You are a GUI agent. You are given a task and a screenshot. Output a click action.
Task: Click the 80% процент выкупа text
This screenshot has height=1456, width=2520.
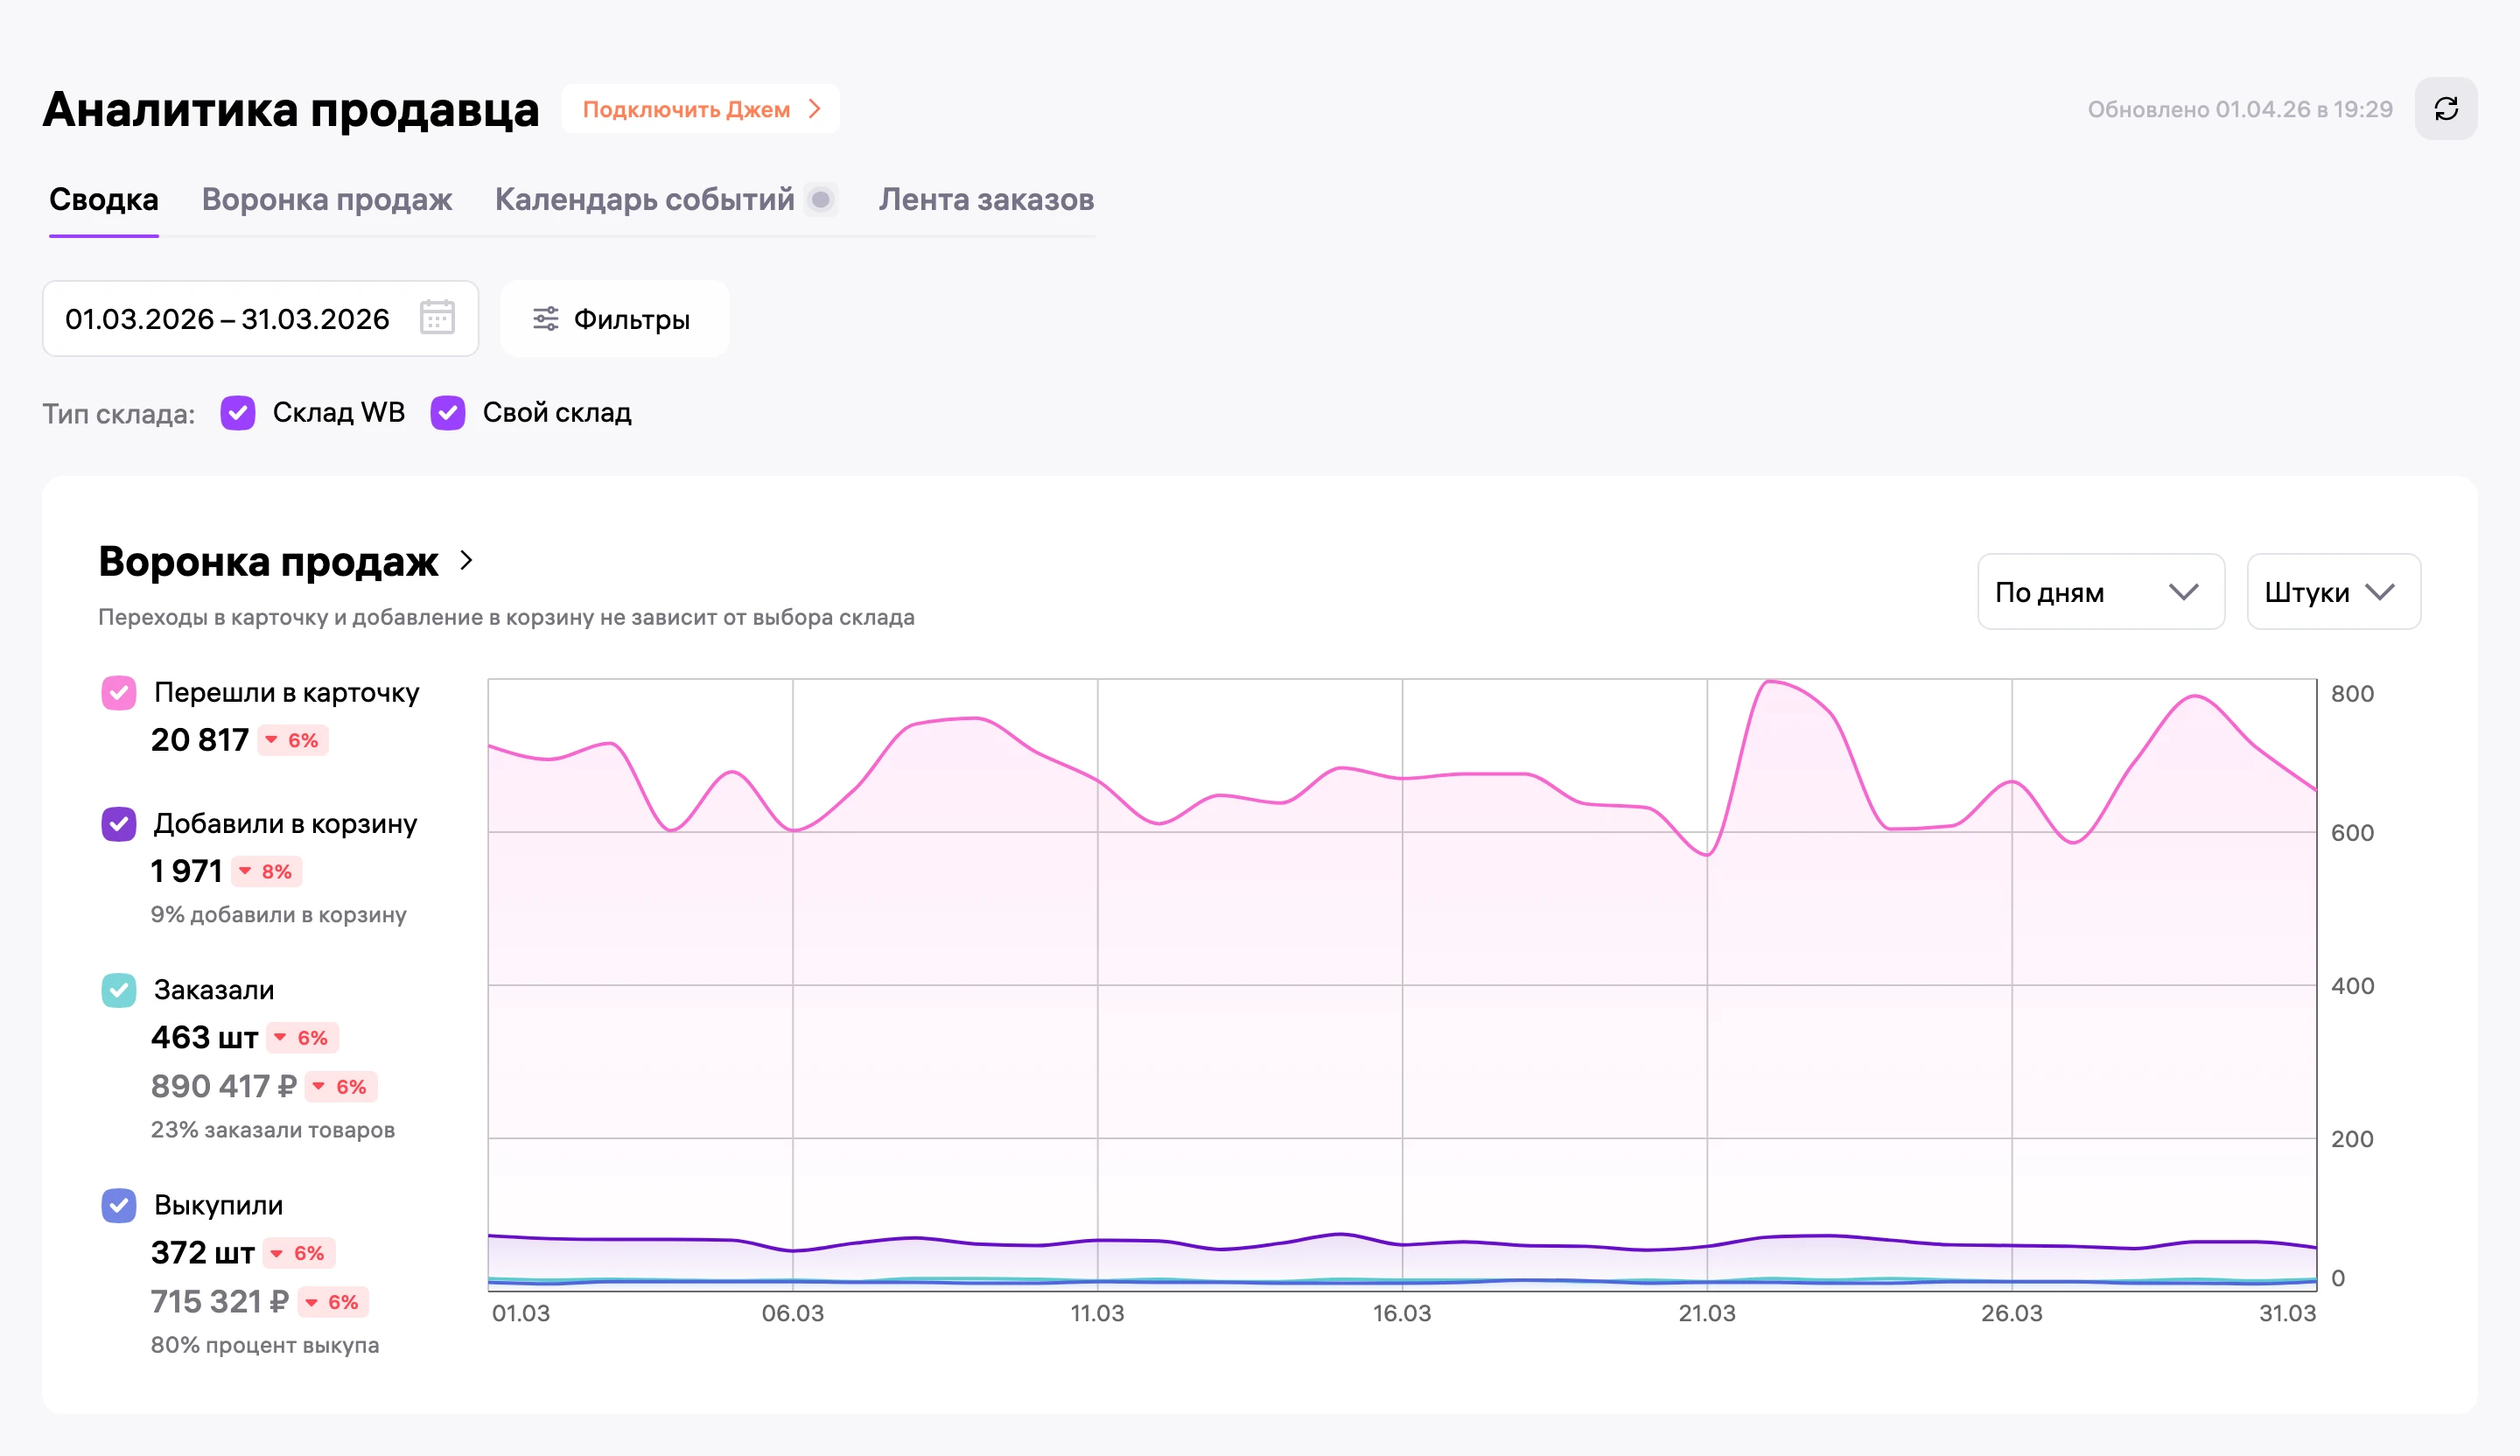pos(265,1345)
